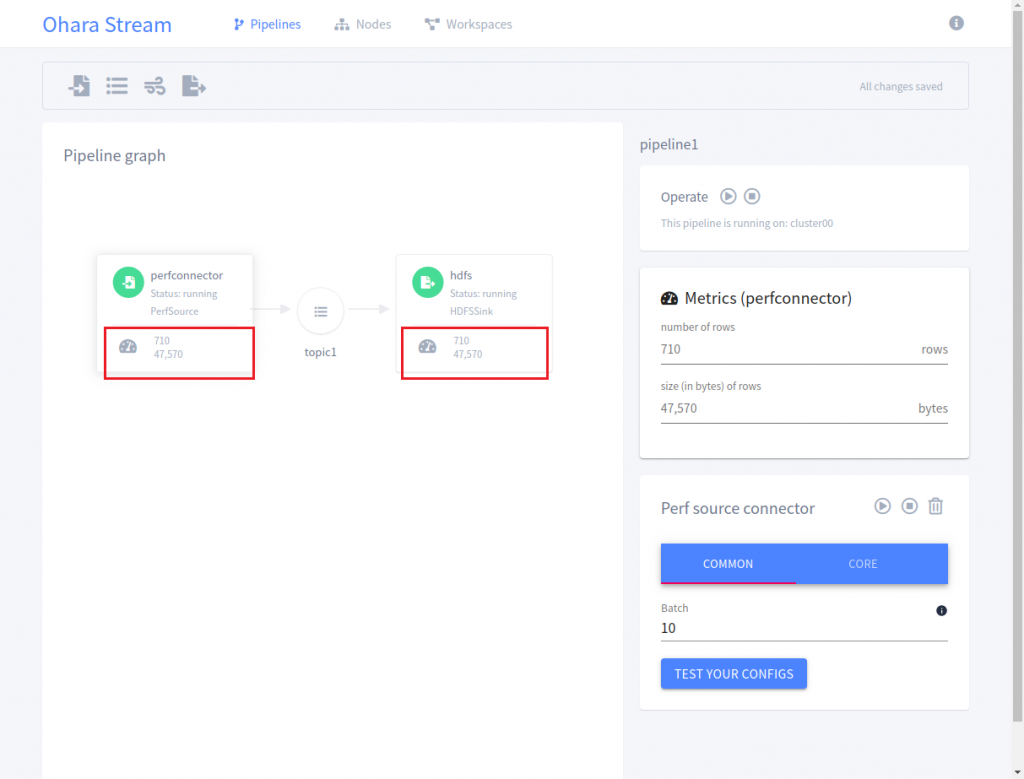Image resolution: width=1024 pixels, height=779 pixels.
Task: Open the Nodes navigation tab
Action: coord(362,24)
